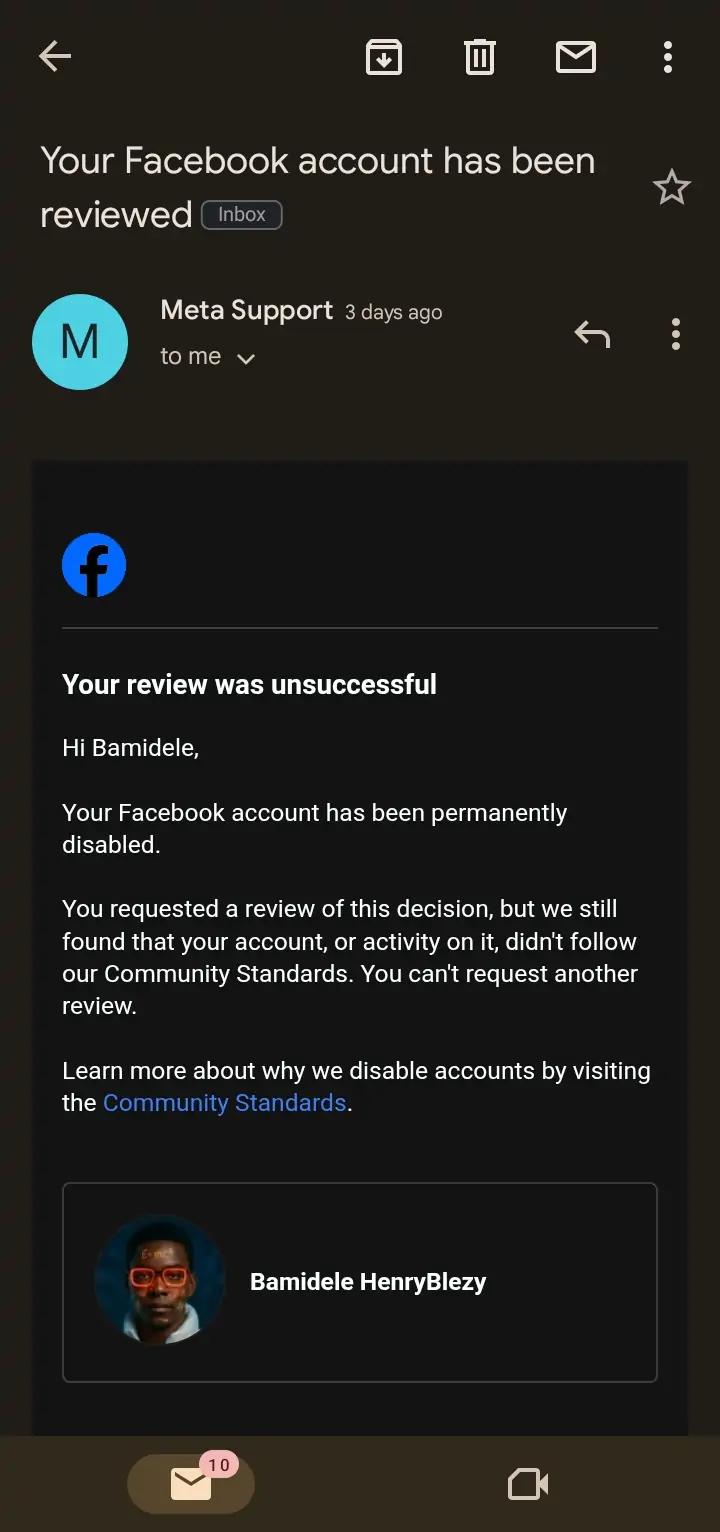Click the Bamidele HenryBlezy account name

coord(368,1282)
